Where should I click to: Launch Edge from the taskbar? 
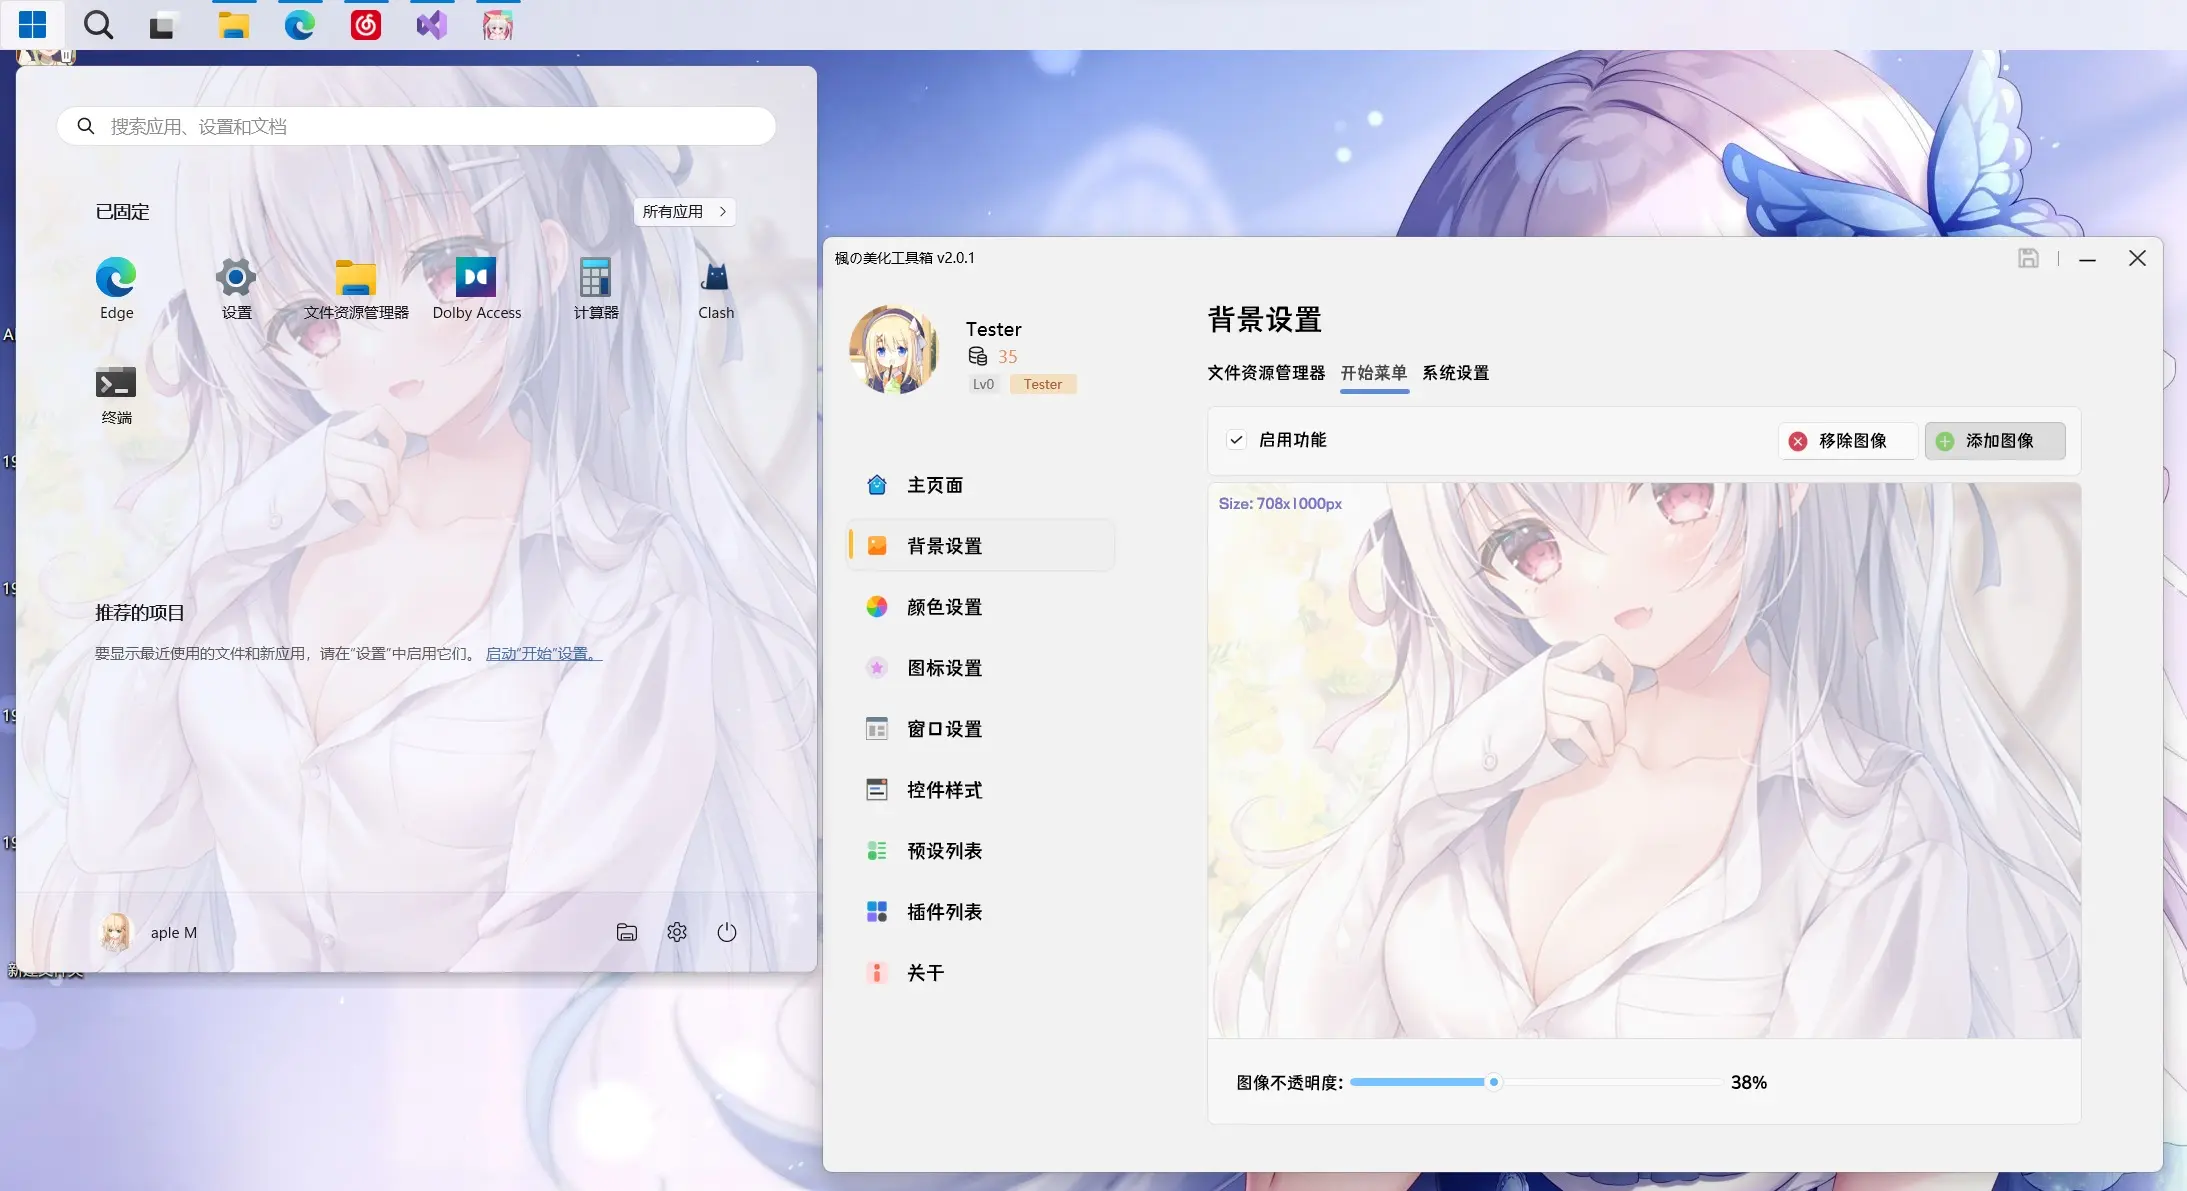coord(299,25)
